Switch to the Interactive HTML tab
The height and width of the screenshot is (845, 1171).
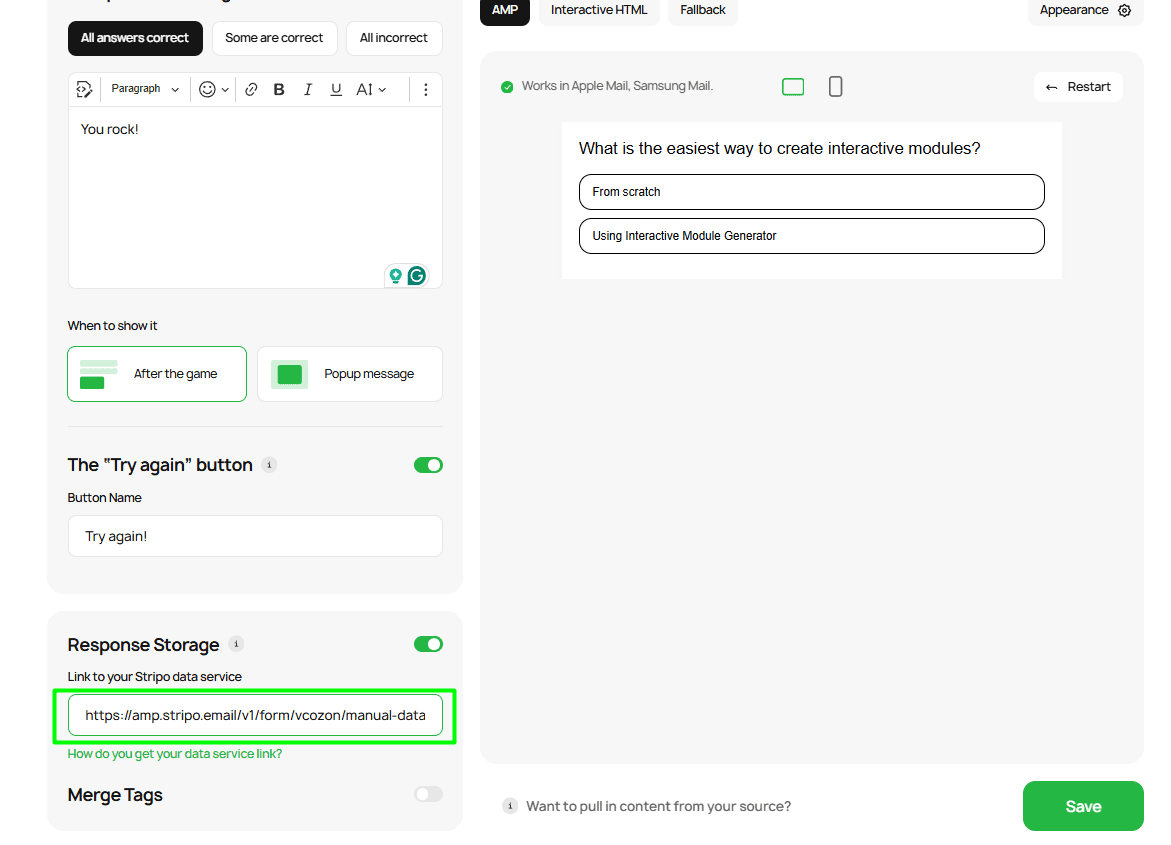(599, 10)
